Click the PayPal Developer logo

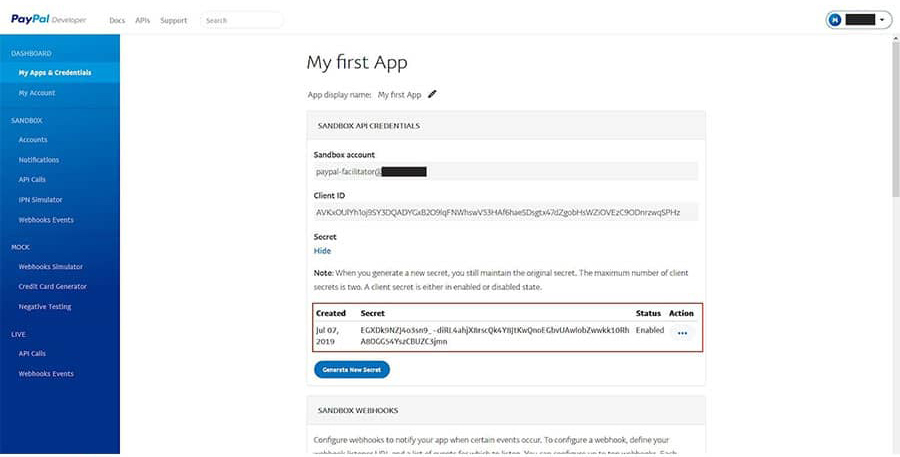[x=48, y=19]
